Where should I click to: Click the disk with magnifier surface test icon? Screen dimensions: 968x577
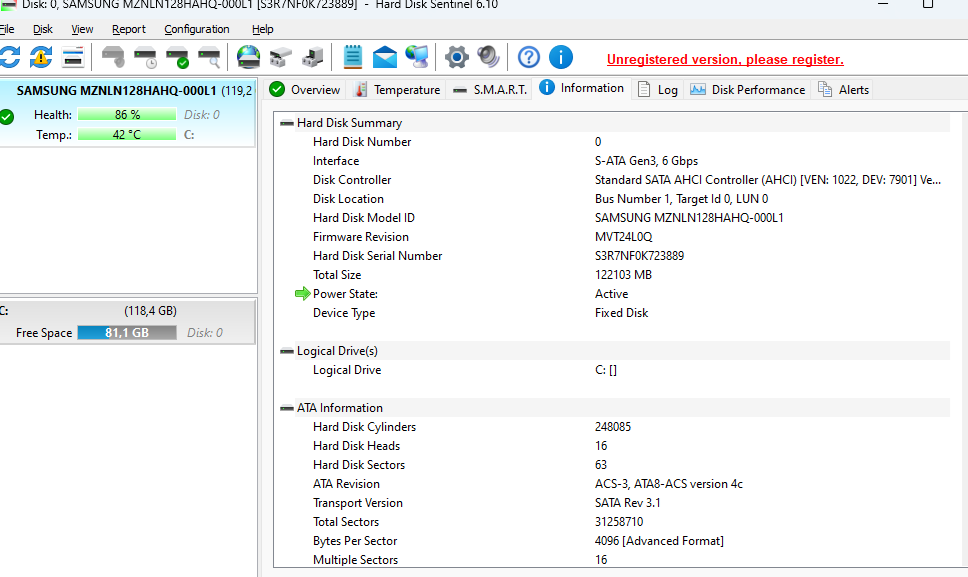point(208,57)
